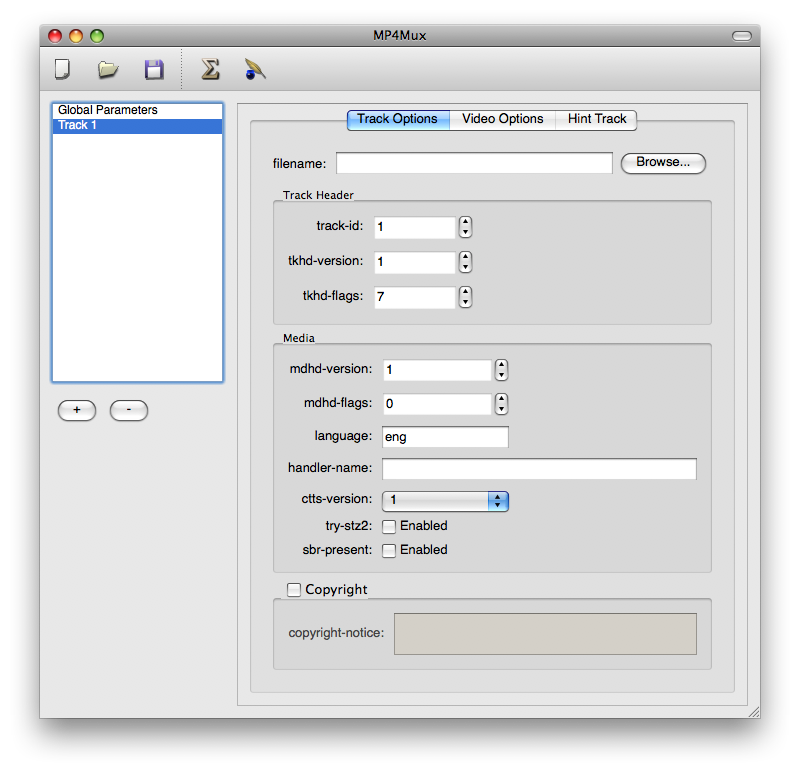The height and width of the screenshot is (773, 800).
Task: Click the "Media" group title
Action: pyautogui.click(x=299, y=338)
